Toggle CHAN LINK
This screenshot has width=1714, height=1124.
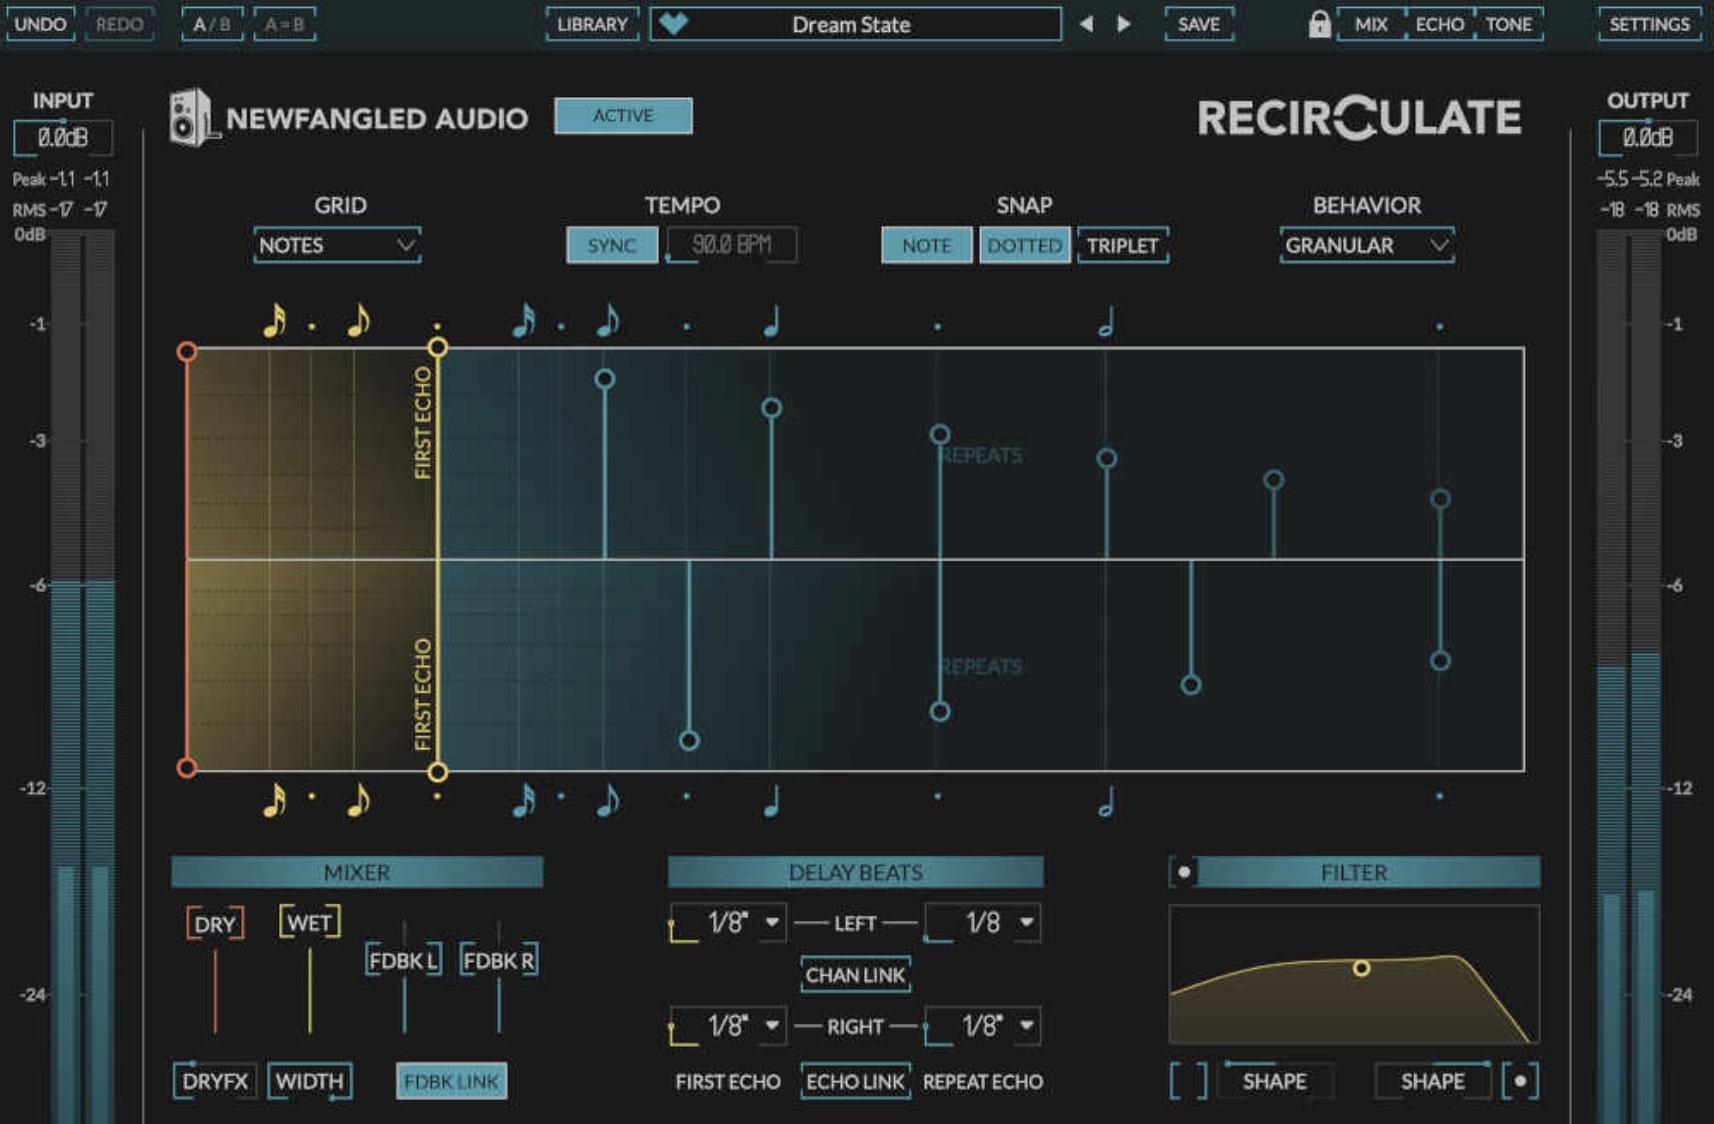[855, 974]
